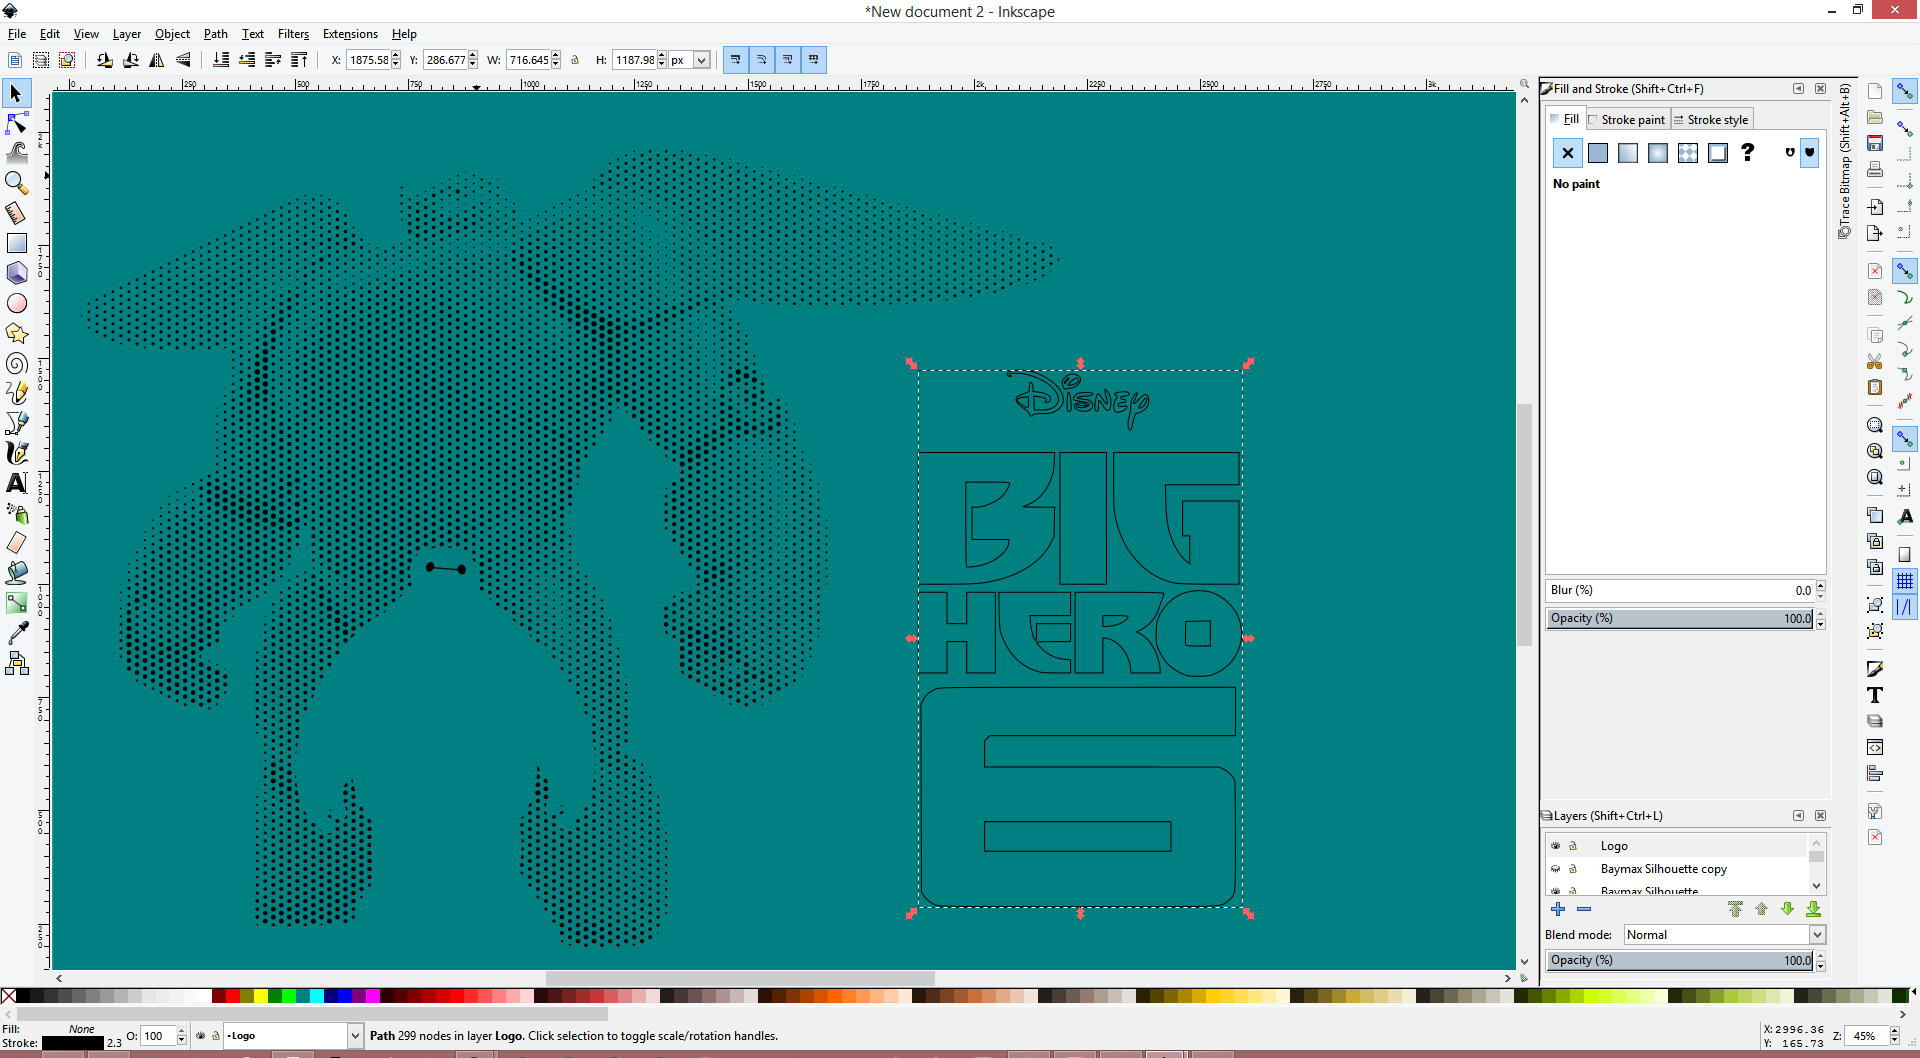Select the Eraser tool
The height and width of the screenshot is (1058, 1920).
pos(16,543)
